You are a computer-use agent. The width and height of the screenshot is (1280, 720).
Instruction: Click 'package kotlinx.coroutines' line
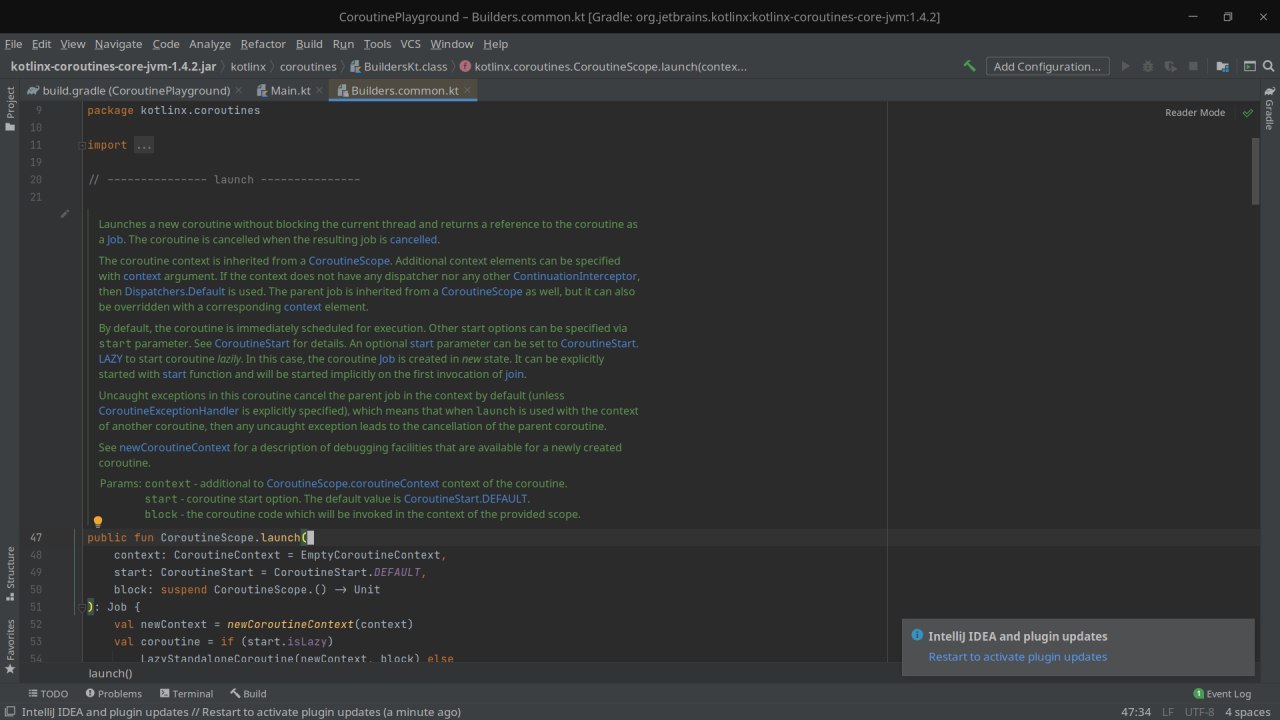coord(173,110)
